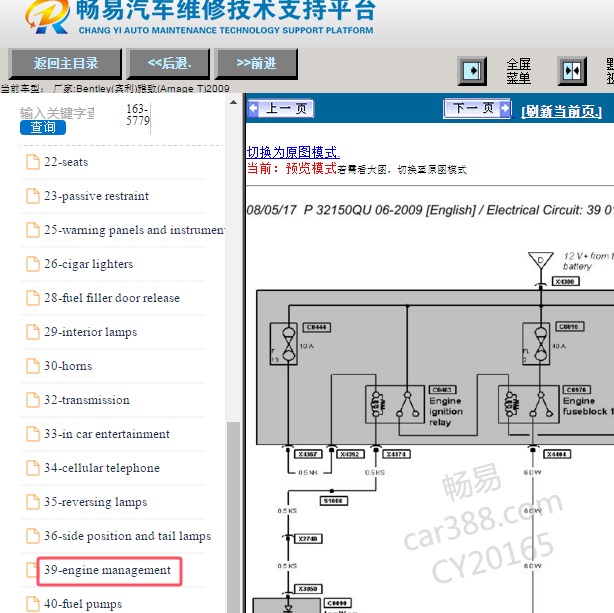Open 25-warning panels and instruments section
Screen dimensions: 614x613
click(x=134, y=230)
